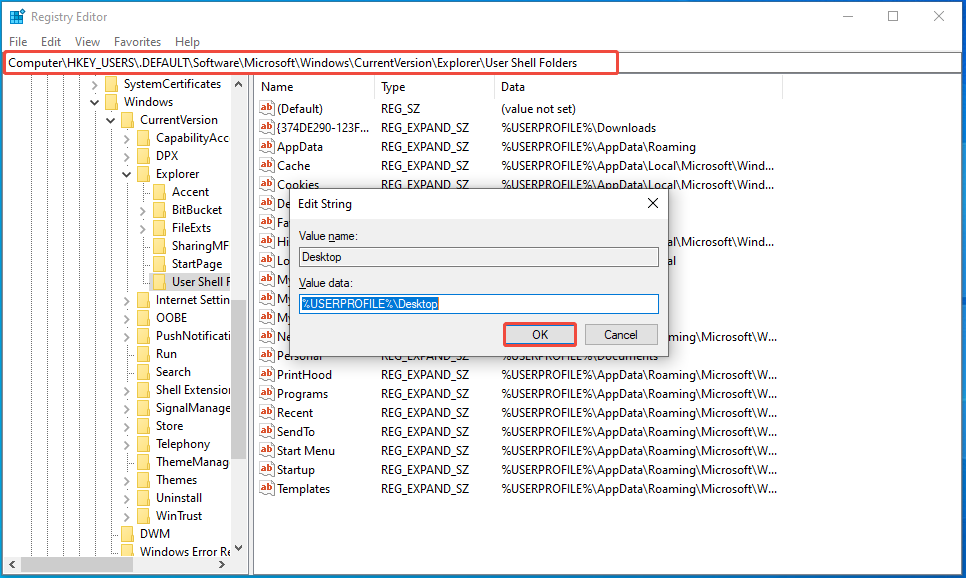Screen dimensions: 966x578
Task: Click the string icon beside Programs value
Action: click(266, 393)
